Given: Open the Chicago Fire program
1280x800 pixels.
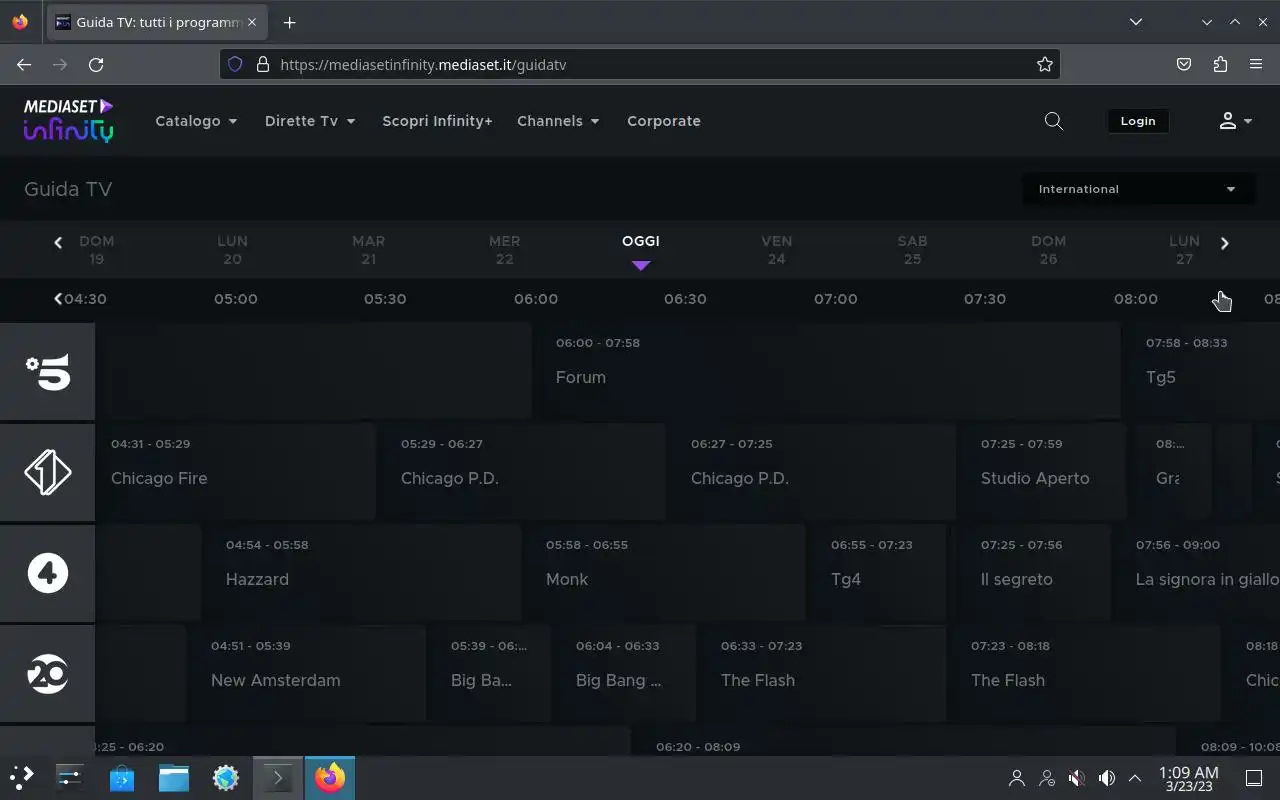Looking at the screenshot, I should click(x=235, y=471).
